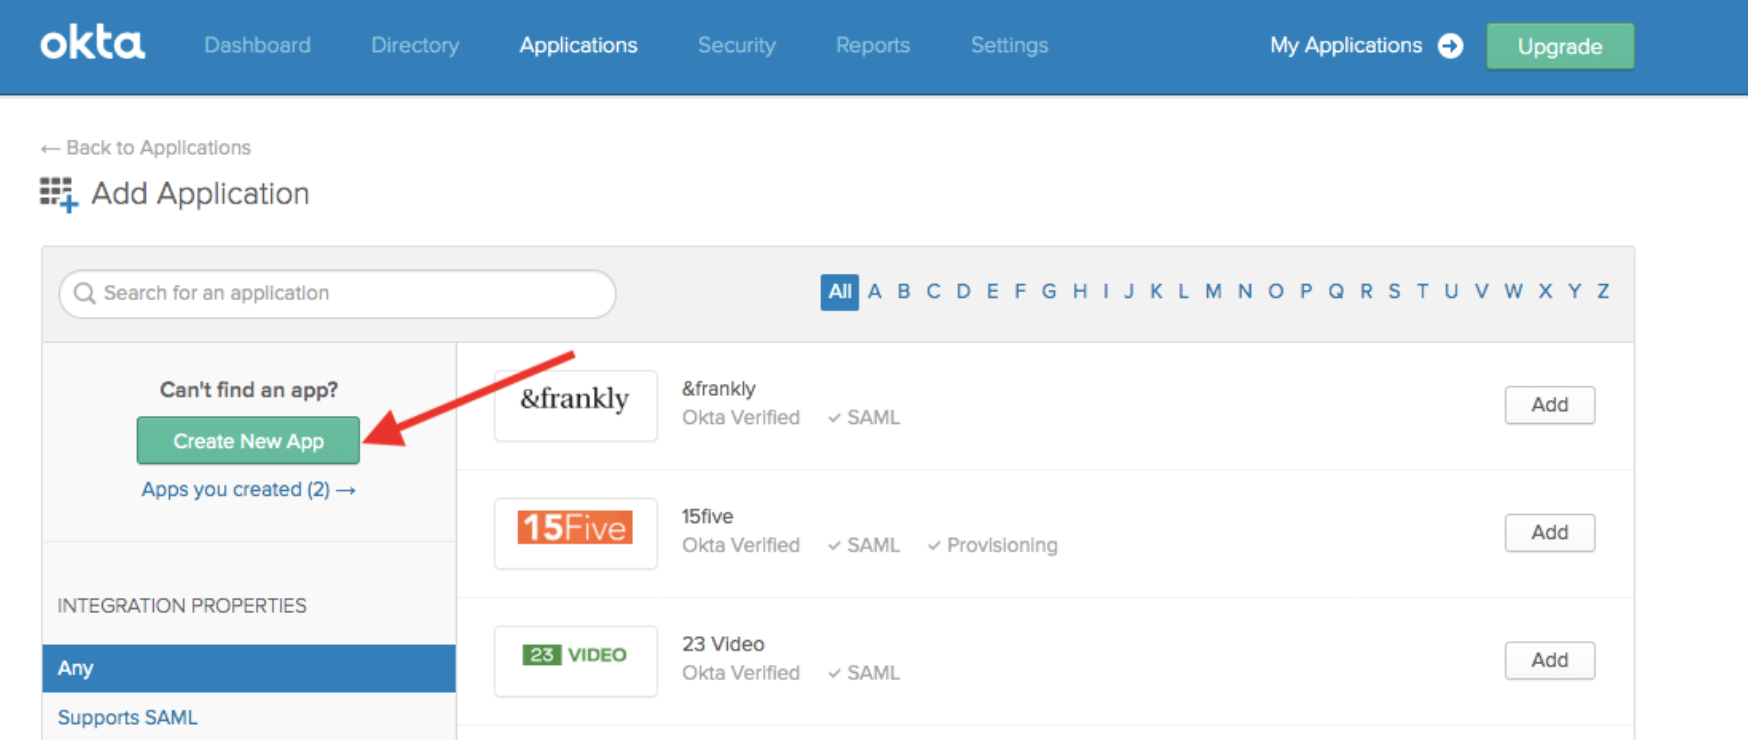Filter apps by letter L
The width and height of the screenshot is (1748, 740).
click(x=1183, y=292)
